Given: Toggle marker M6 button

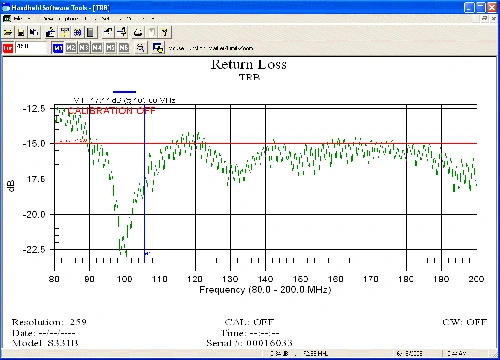Looking at the screenshot, I should [x=124, y=48].
